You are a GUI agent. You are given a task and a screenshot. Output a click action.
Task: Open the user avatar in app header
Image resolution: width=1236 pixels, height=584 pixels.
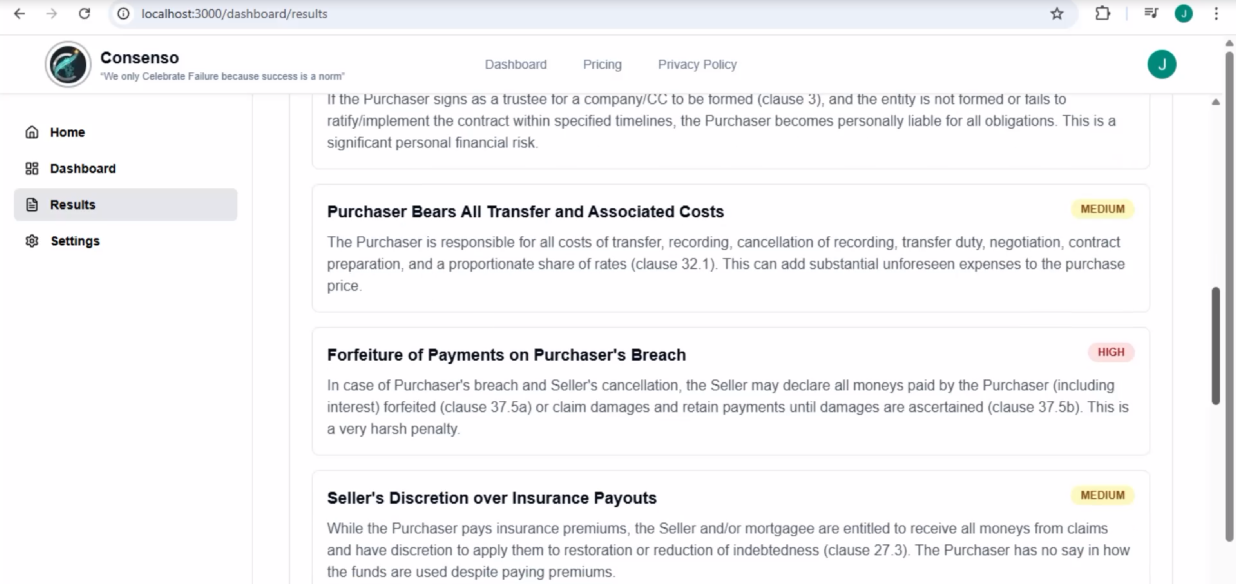1161,65
